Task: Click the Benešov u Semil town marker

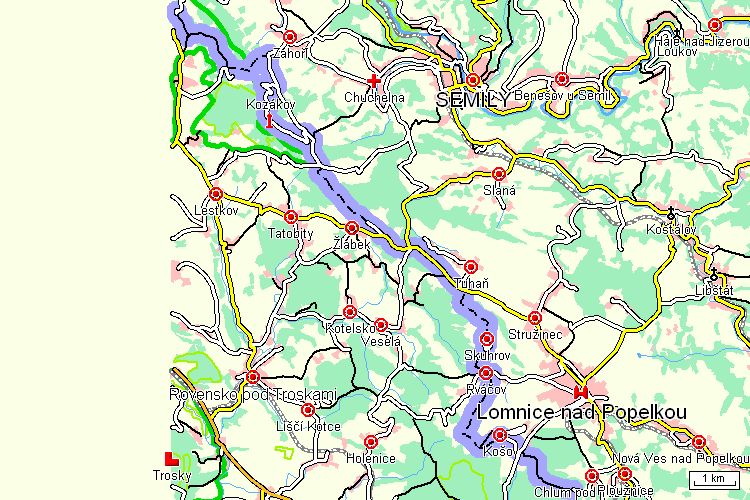Action: (x=562, y=79)
